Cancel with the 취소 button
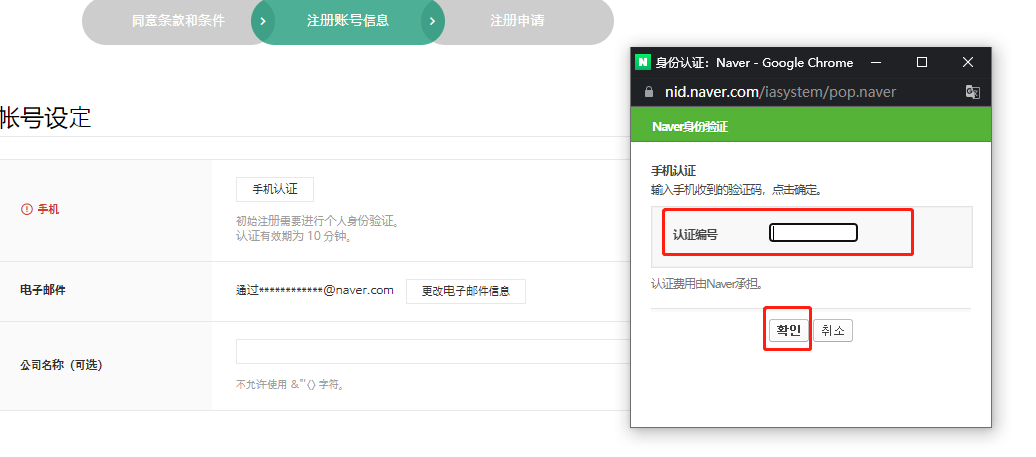This screenshot has height=457, width=1036. [832, 330]
